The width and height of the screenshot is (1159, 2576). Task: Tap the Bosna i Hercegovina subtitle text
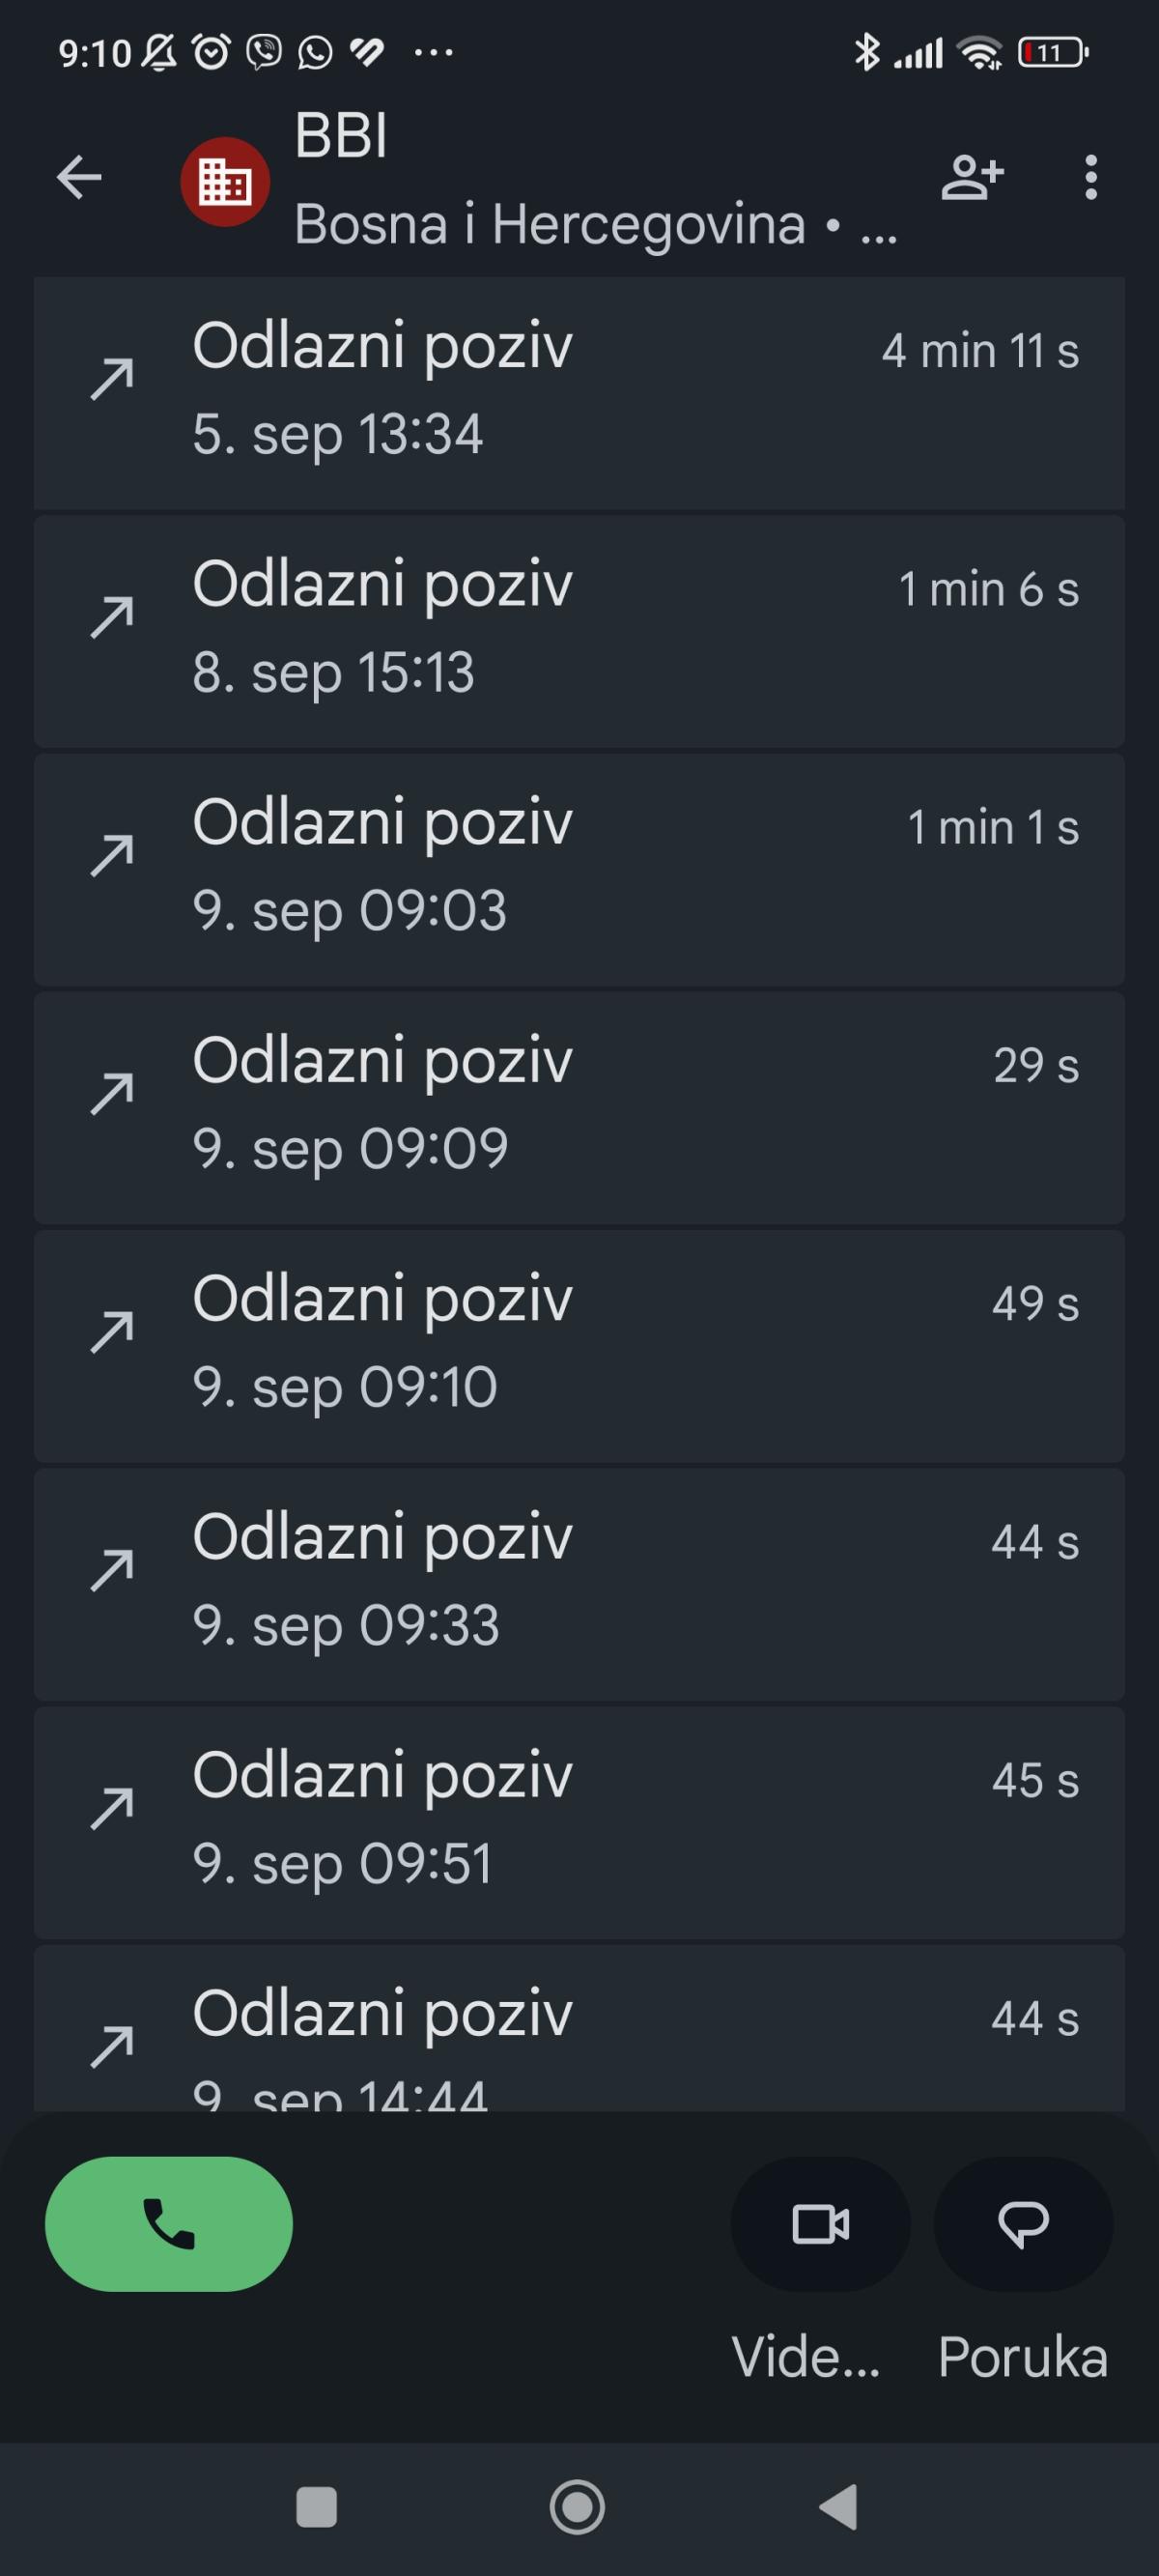click(550, 224)
